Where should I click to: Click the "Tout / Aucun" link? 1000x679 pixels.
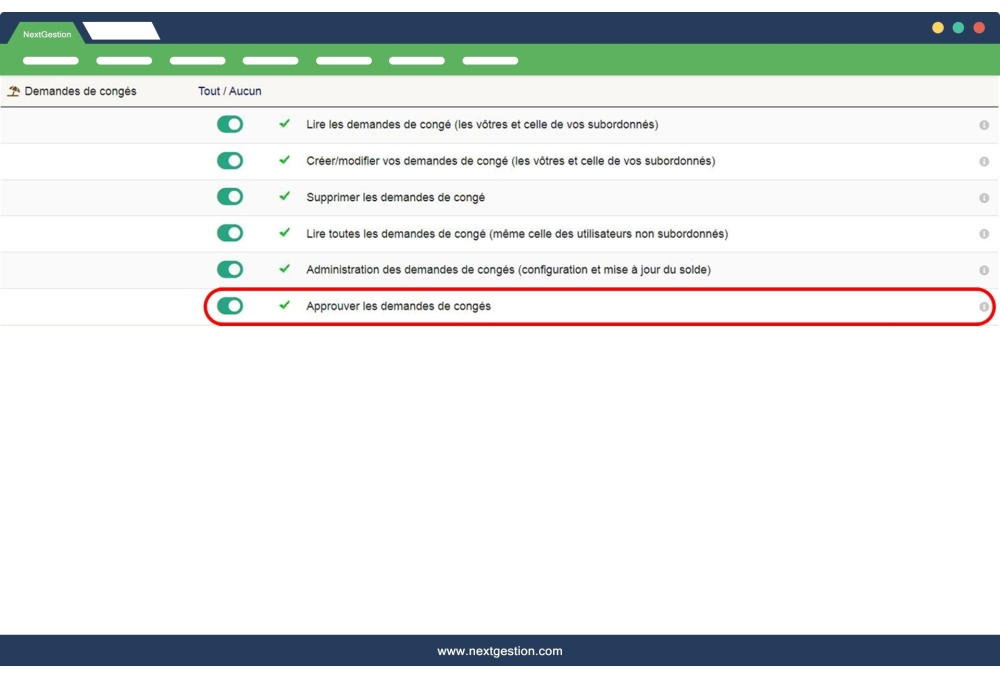pos(229,90)
